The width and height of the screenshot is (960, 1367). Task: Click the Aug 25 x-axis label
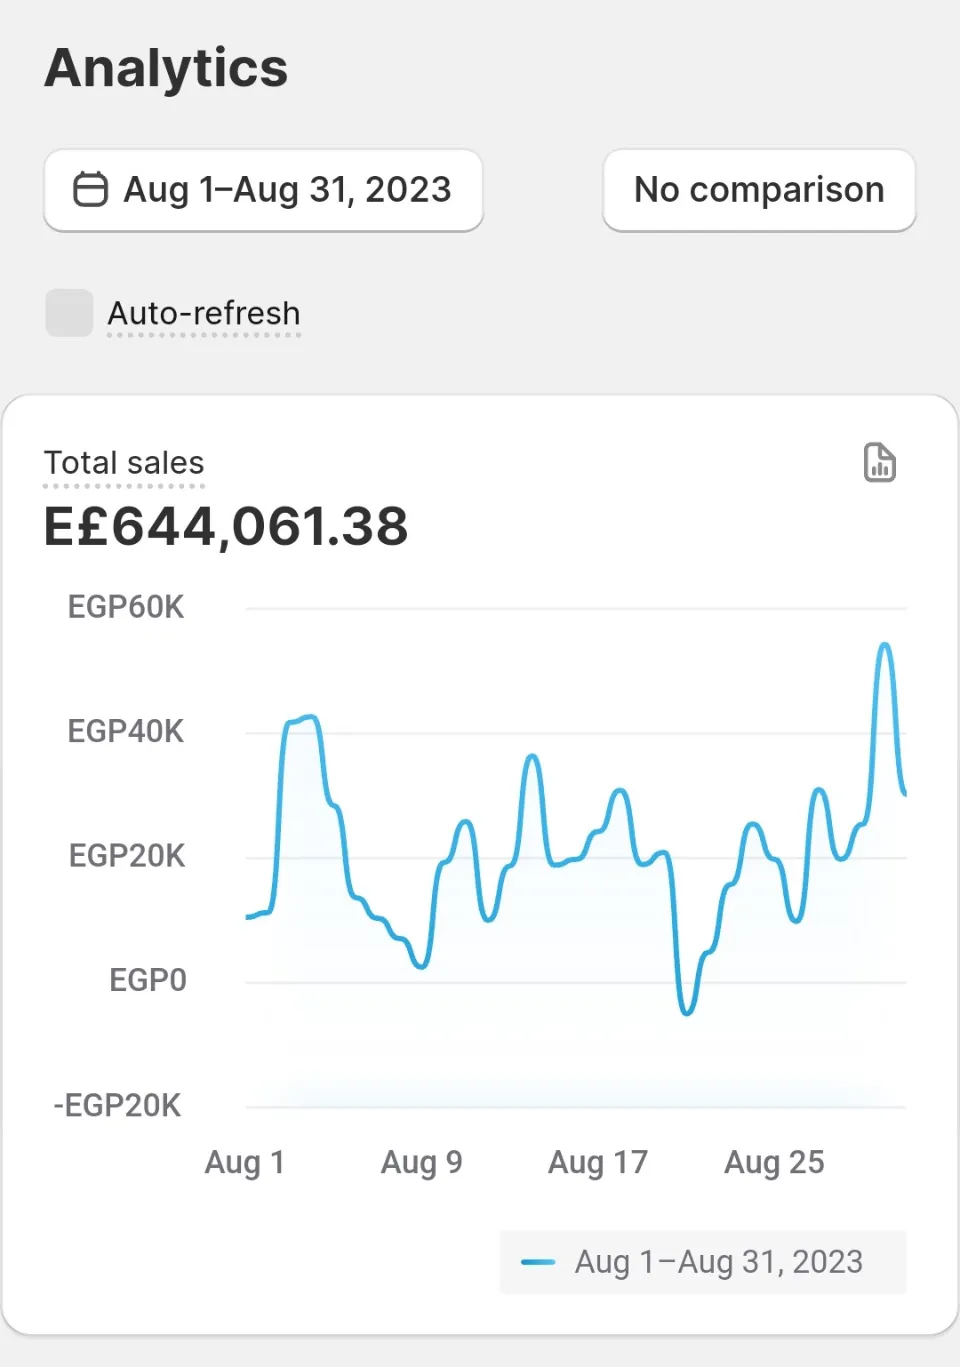coord(775,1162)
